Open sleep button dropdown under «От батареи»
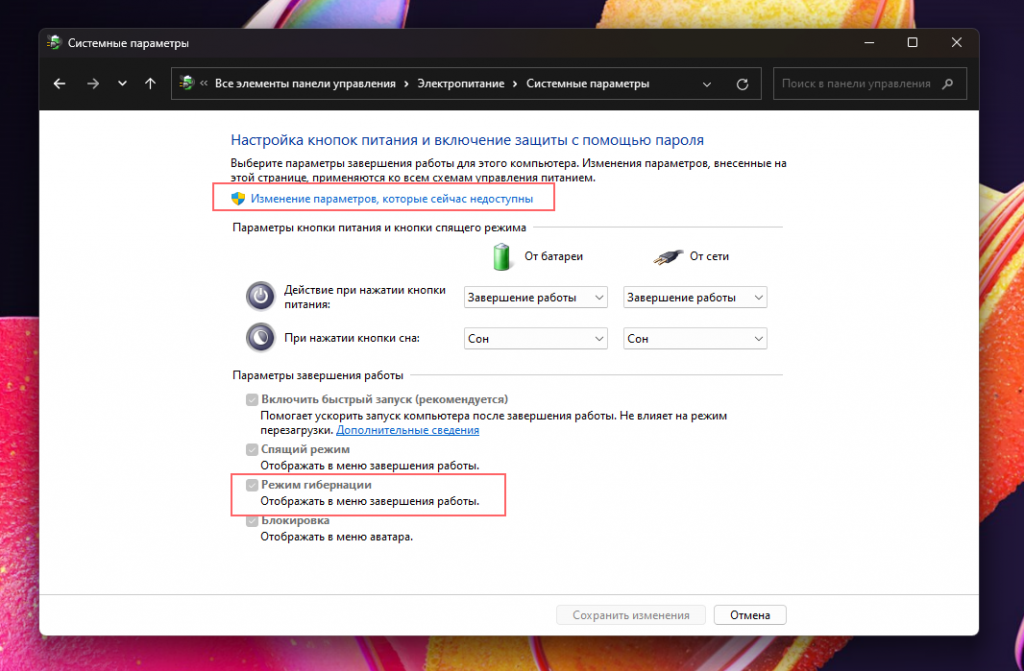 coord(536,338)
